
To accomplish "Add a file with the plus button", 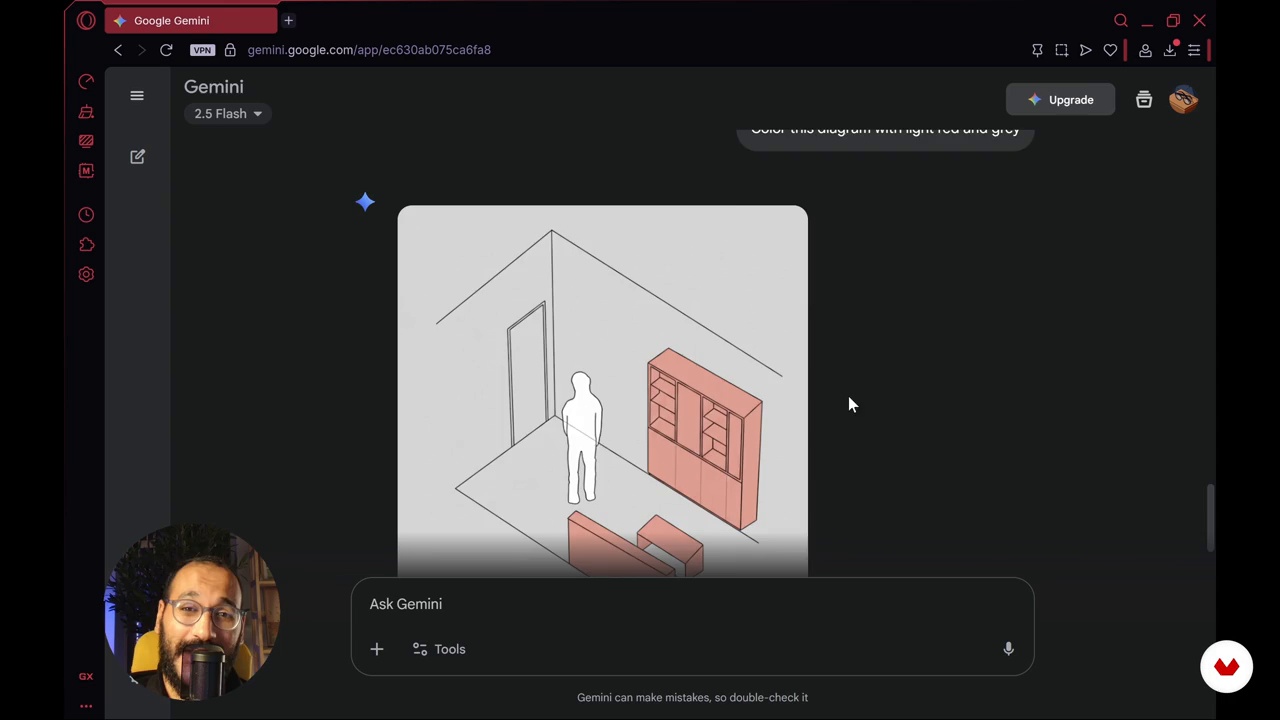I will coord(377,649).
